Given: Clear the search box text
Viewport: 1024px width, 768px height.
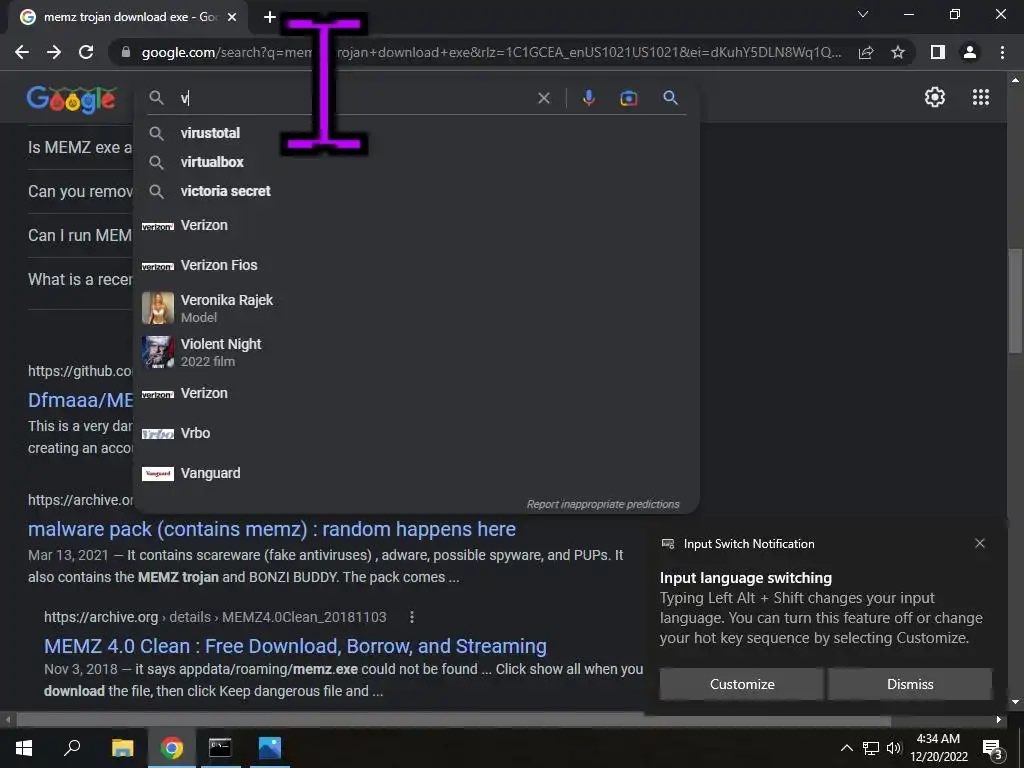Looking at the screenshot, I should click(543, 98).
